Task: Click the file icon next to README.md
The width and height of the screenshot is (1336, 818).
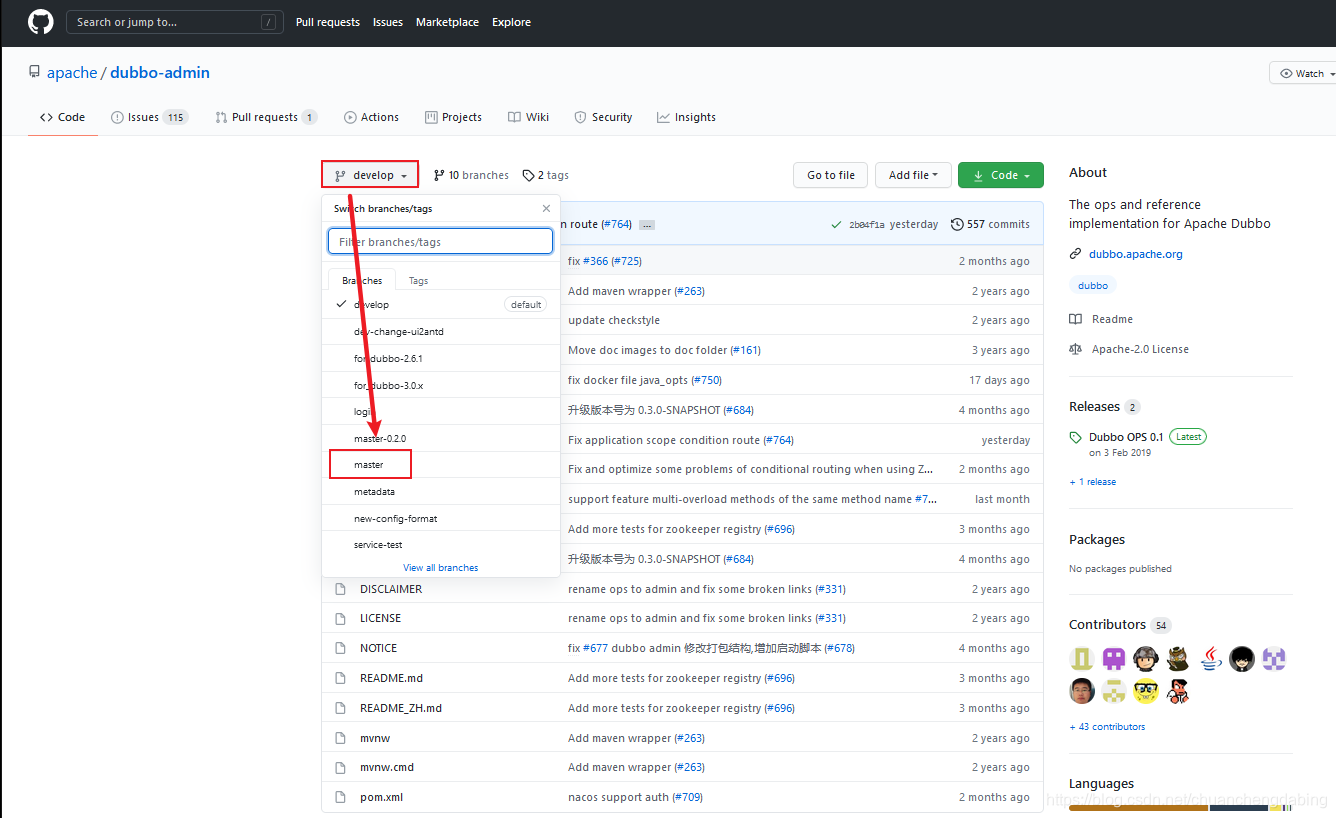Action: [340, 678]
